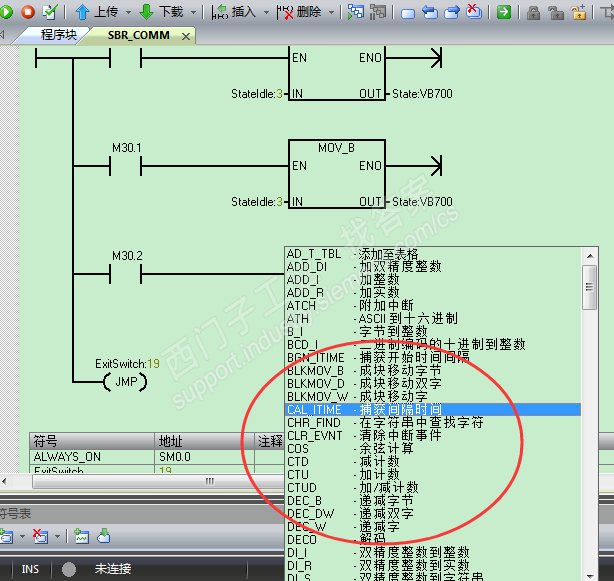Click the INS status bar indicator
This screenshot has height=581, width=614.
point(30,569)
